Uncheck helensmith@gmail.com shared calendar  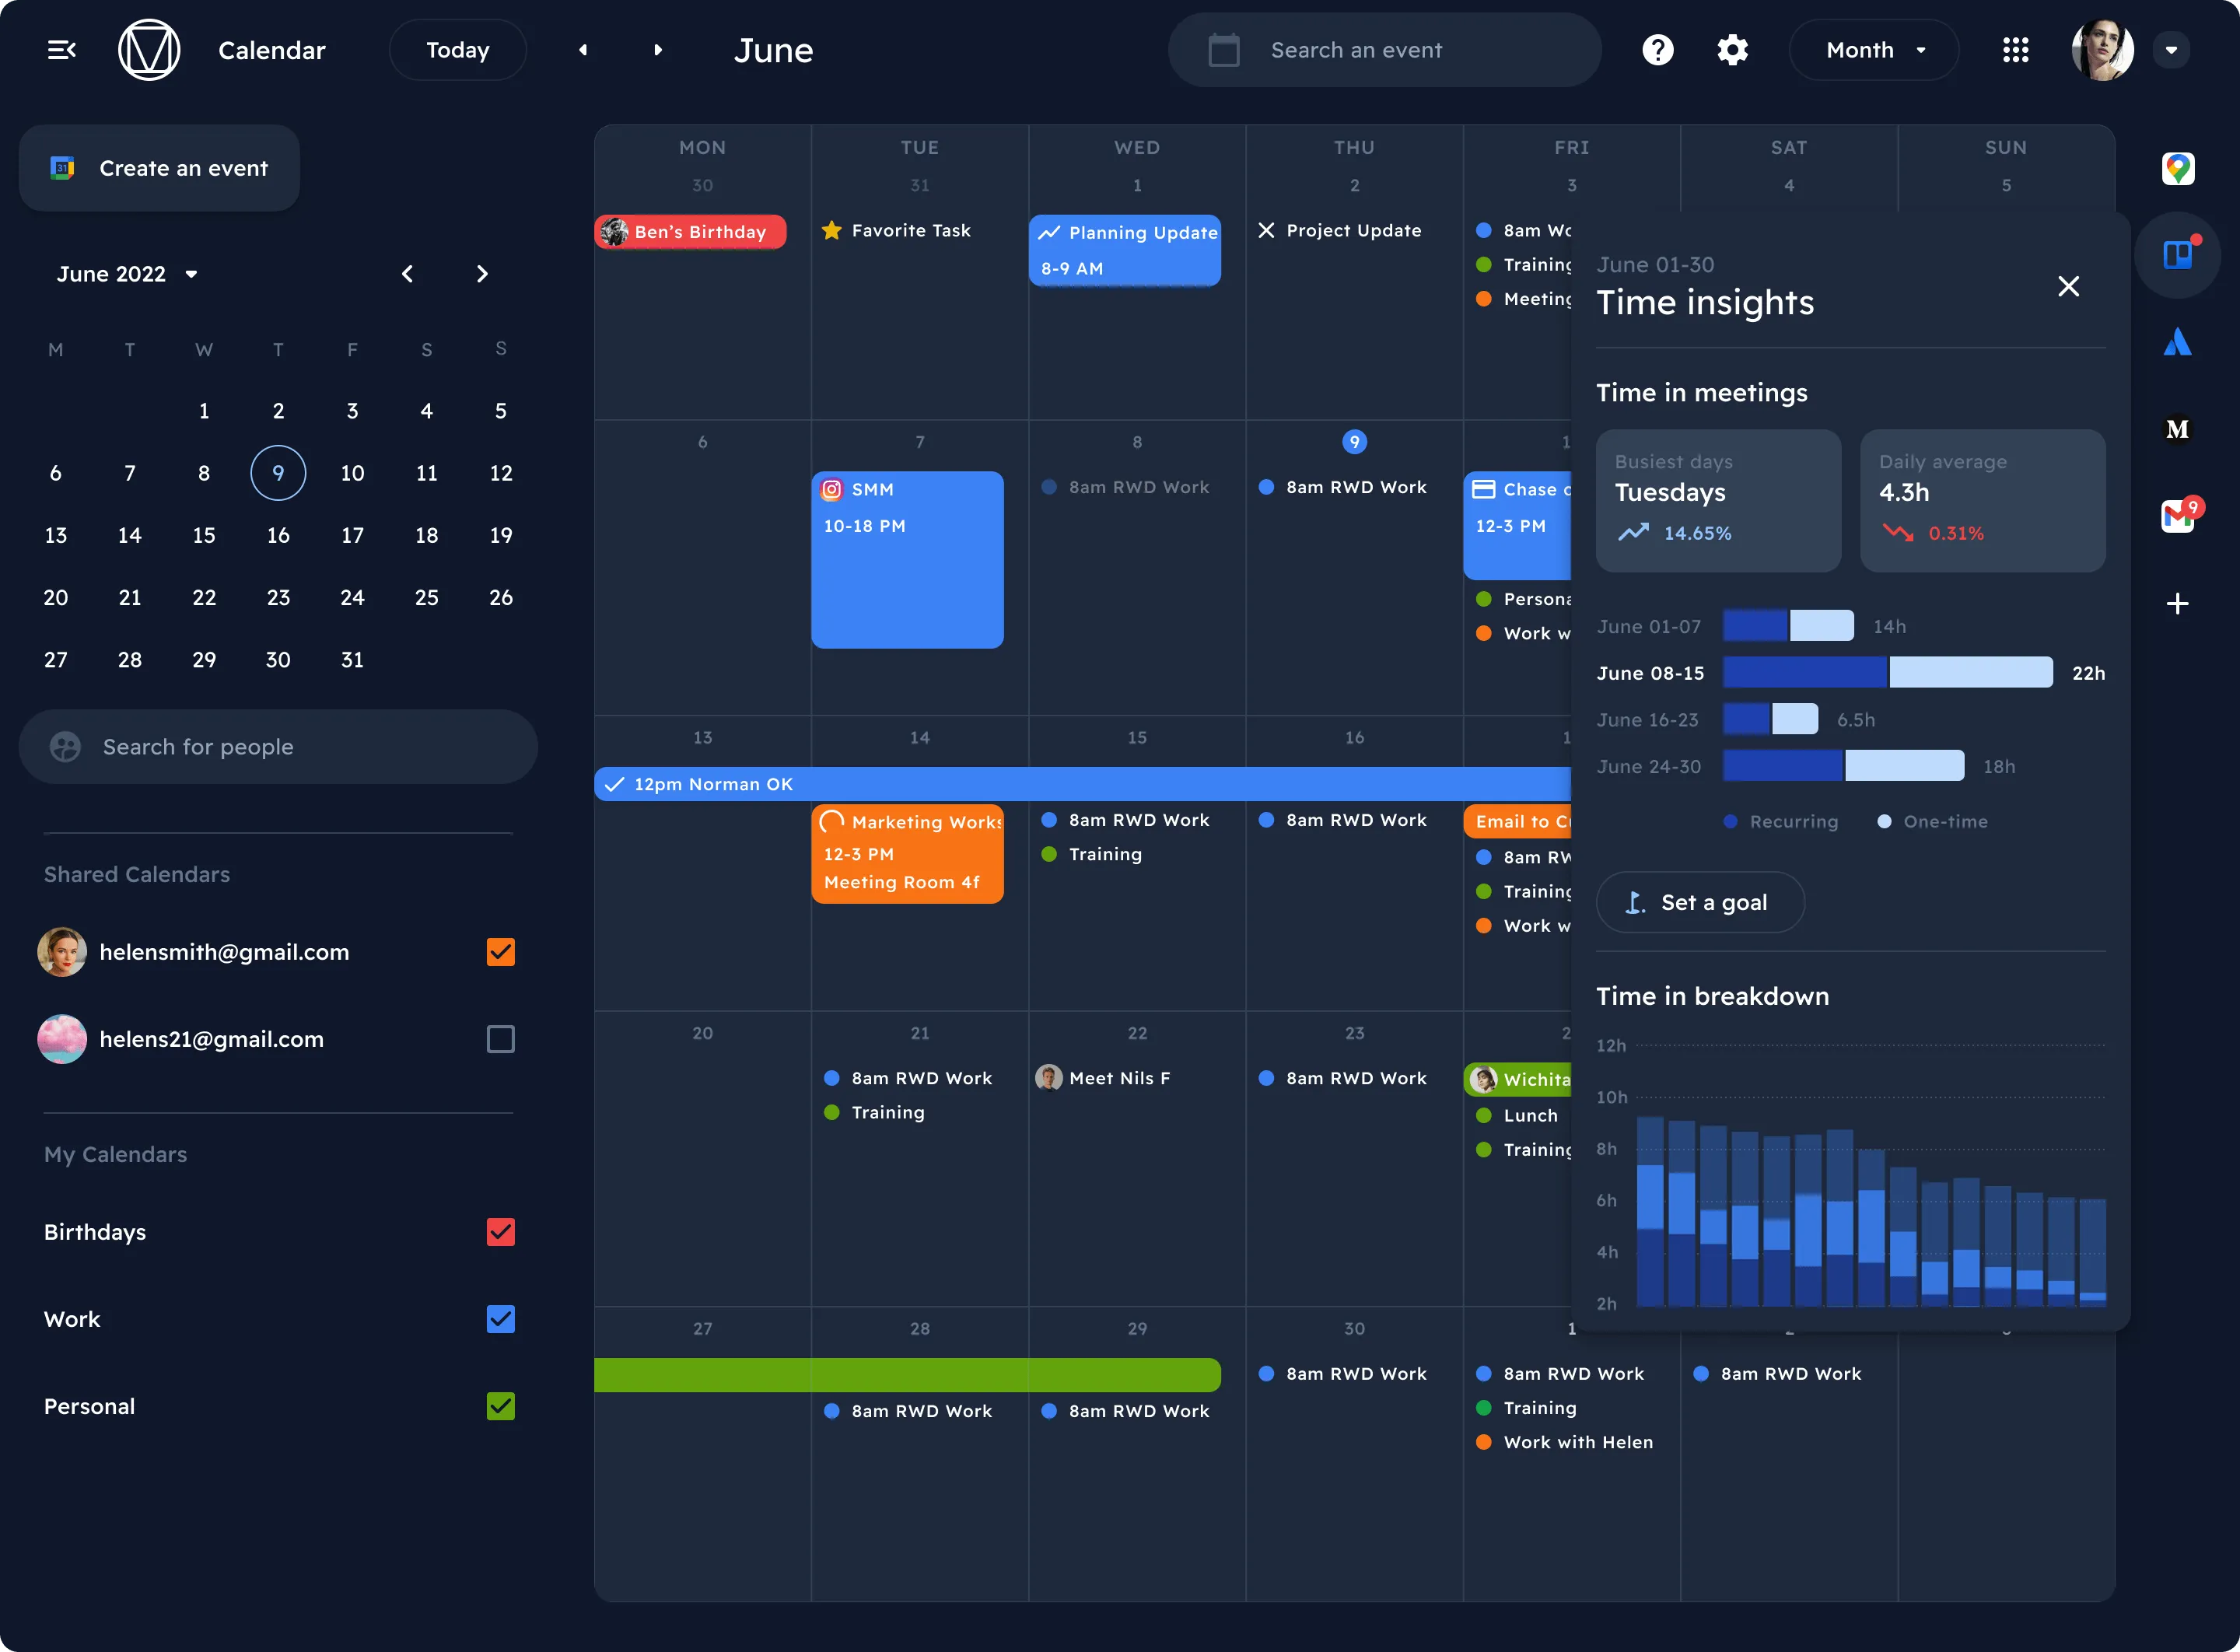coord(500,952)
